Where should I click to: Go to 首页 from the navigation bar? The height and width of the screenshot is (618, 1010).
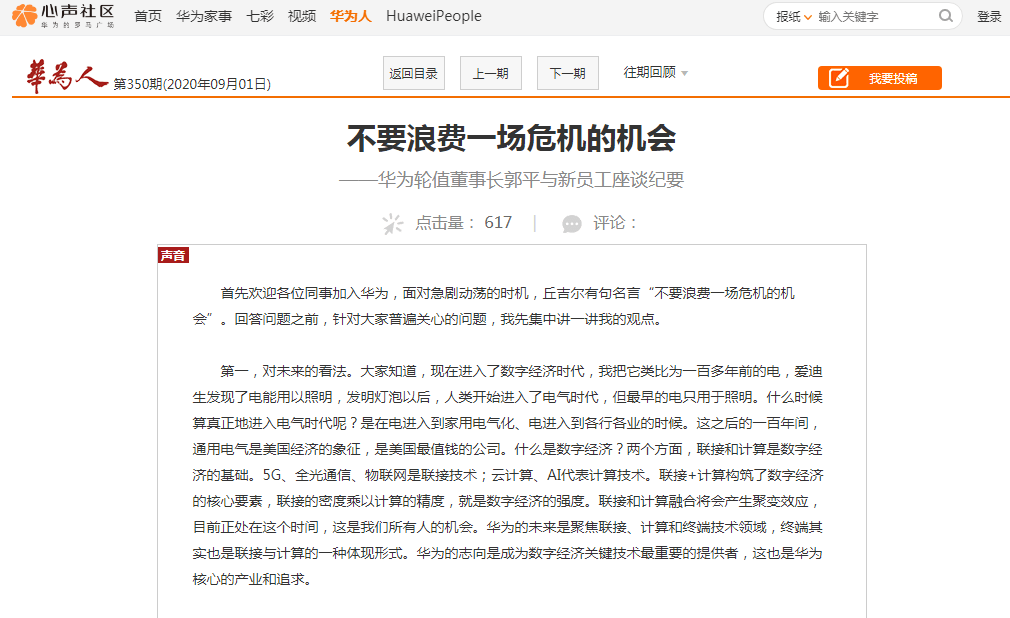point(147,16)
